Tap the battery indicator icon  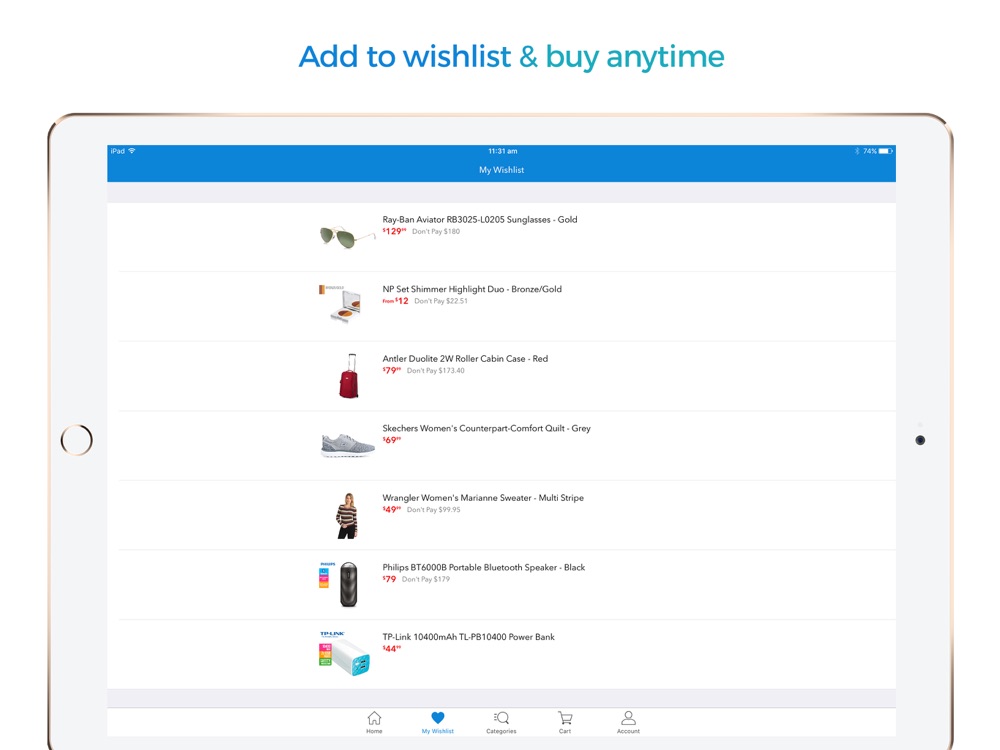point(886,151)
